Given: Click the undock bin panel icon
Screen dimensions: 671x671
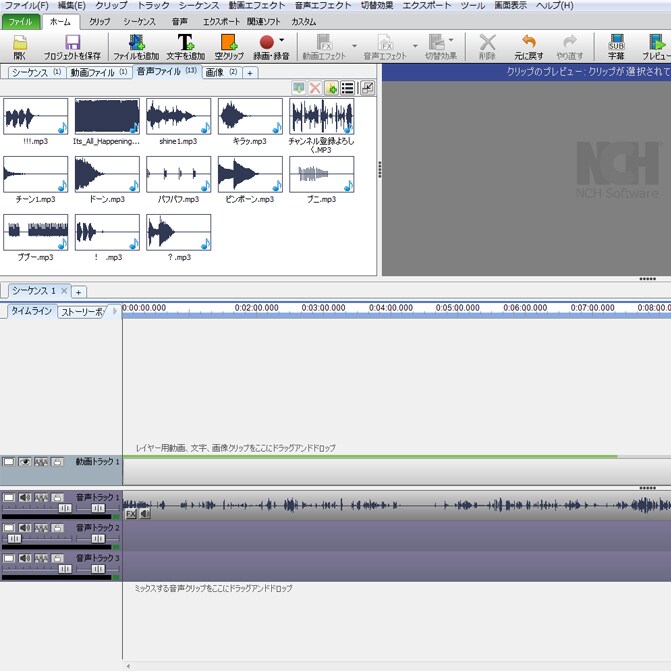Looking at the screenshot, I should (x=368, y=88).
